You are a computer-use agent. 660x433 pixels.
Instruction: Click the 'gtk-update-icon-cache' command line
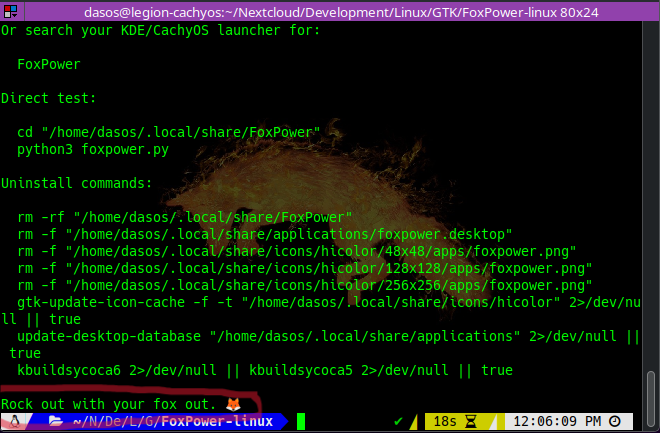[x=321, y=311]
